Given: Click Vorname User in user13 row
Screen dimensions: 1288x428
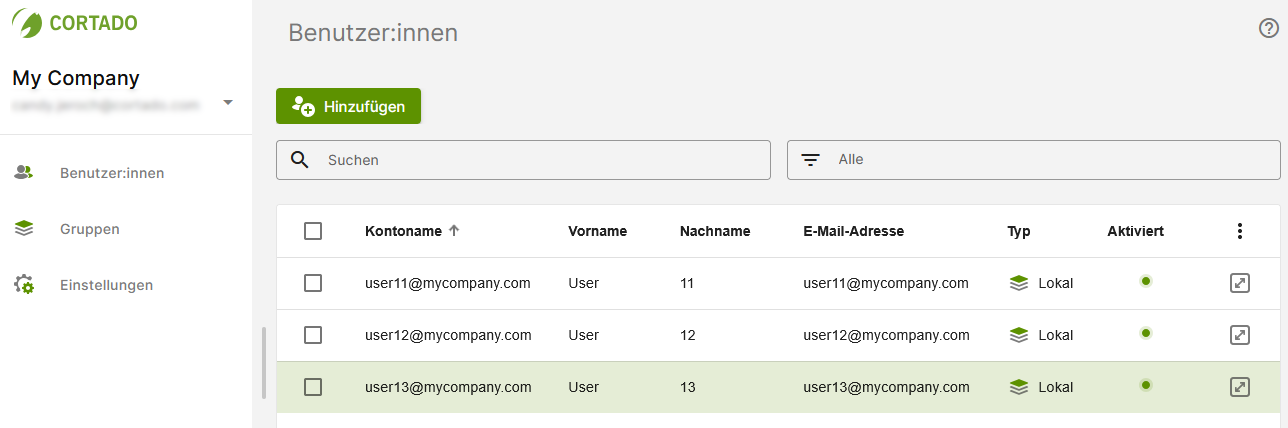Looking at the screenshot, I should 583,387.
